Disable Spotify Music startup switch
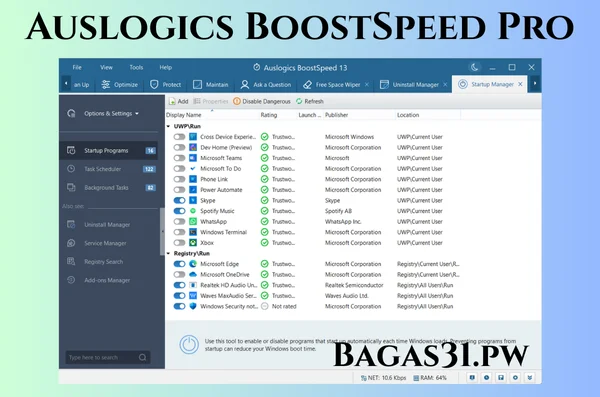 click(x=179, y=211)
